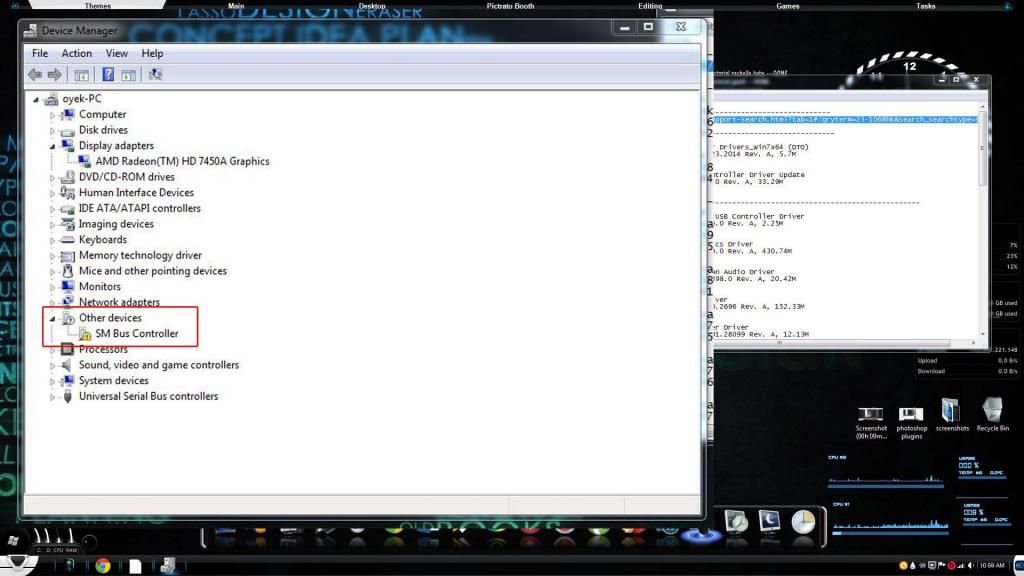Expand the Human Interface Devices node
The width and height of the screenshot is (1024, 576).
pyautogui.click(x=53, y=193)
